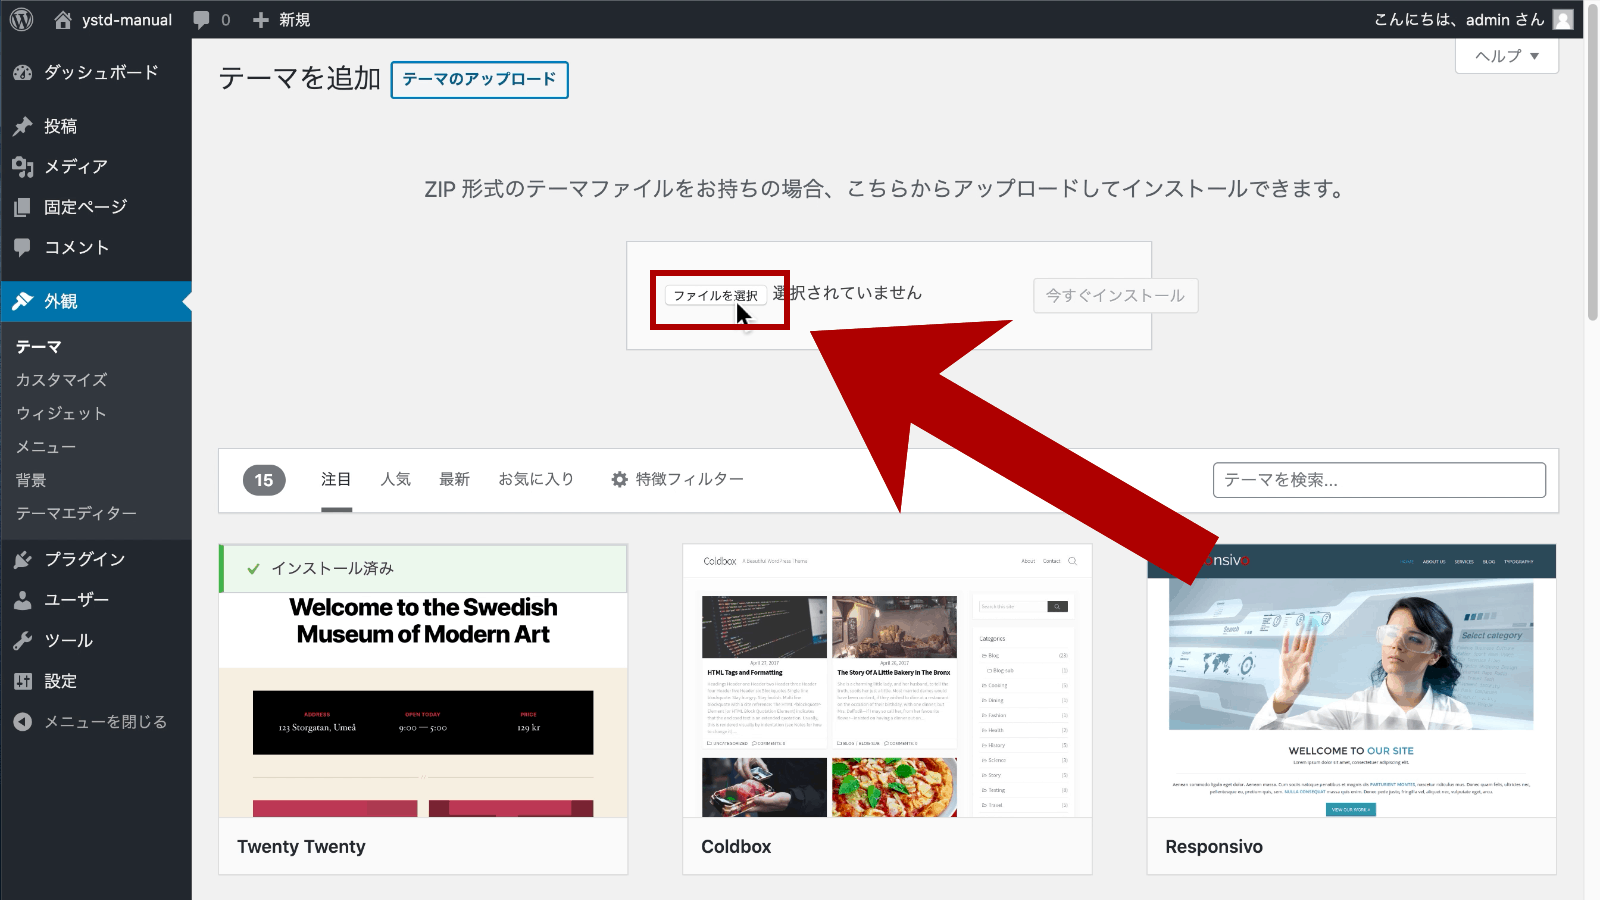
Task: Open the プラグイン plugins menu
Action: click(96, 559)
